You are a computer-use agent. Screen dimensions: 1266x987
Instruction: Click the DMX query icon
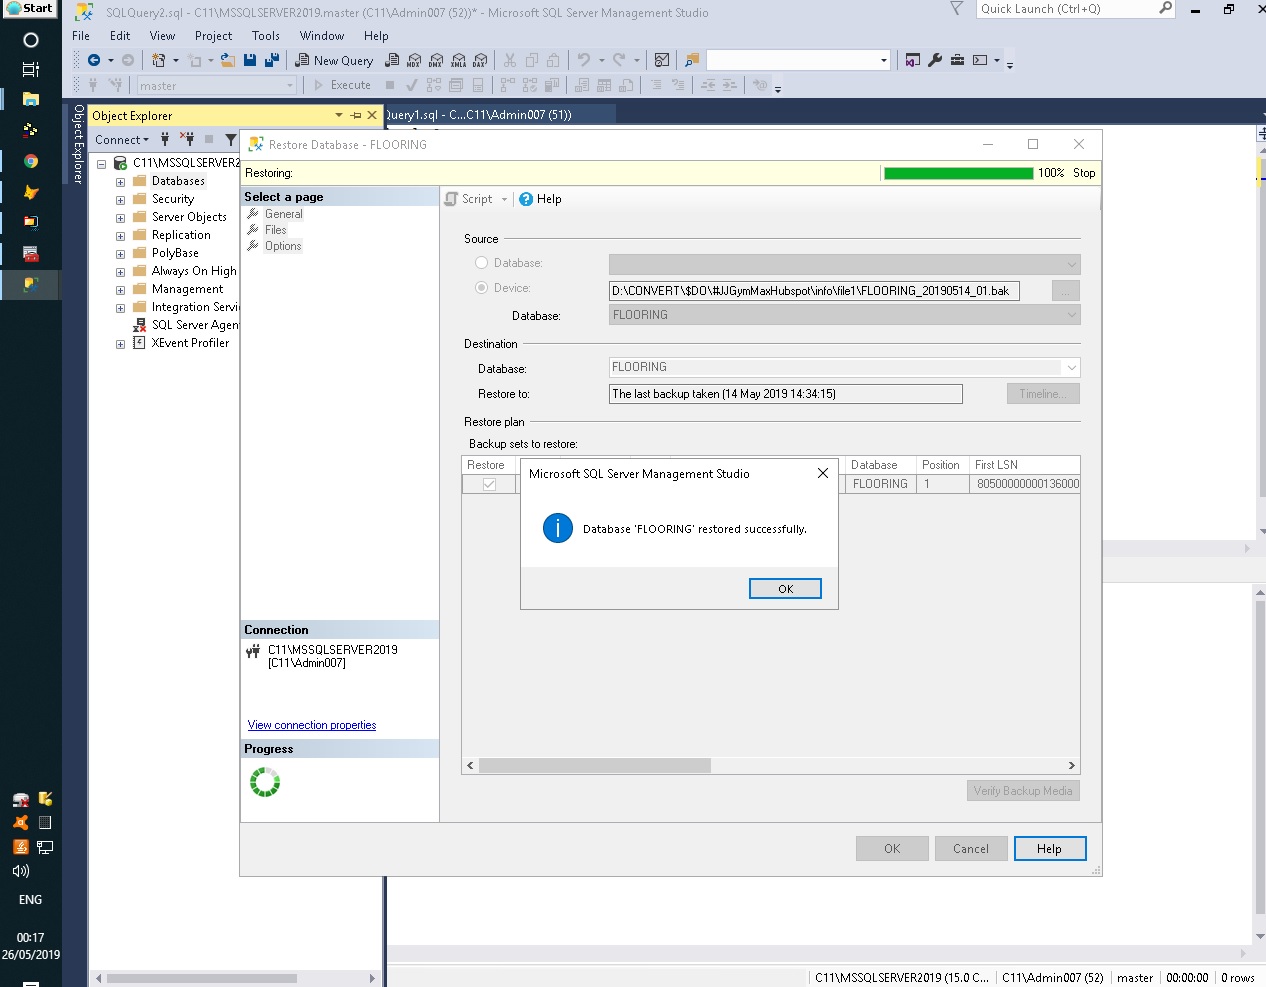tap(436, 61)
